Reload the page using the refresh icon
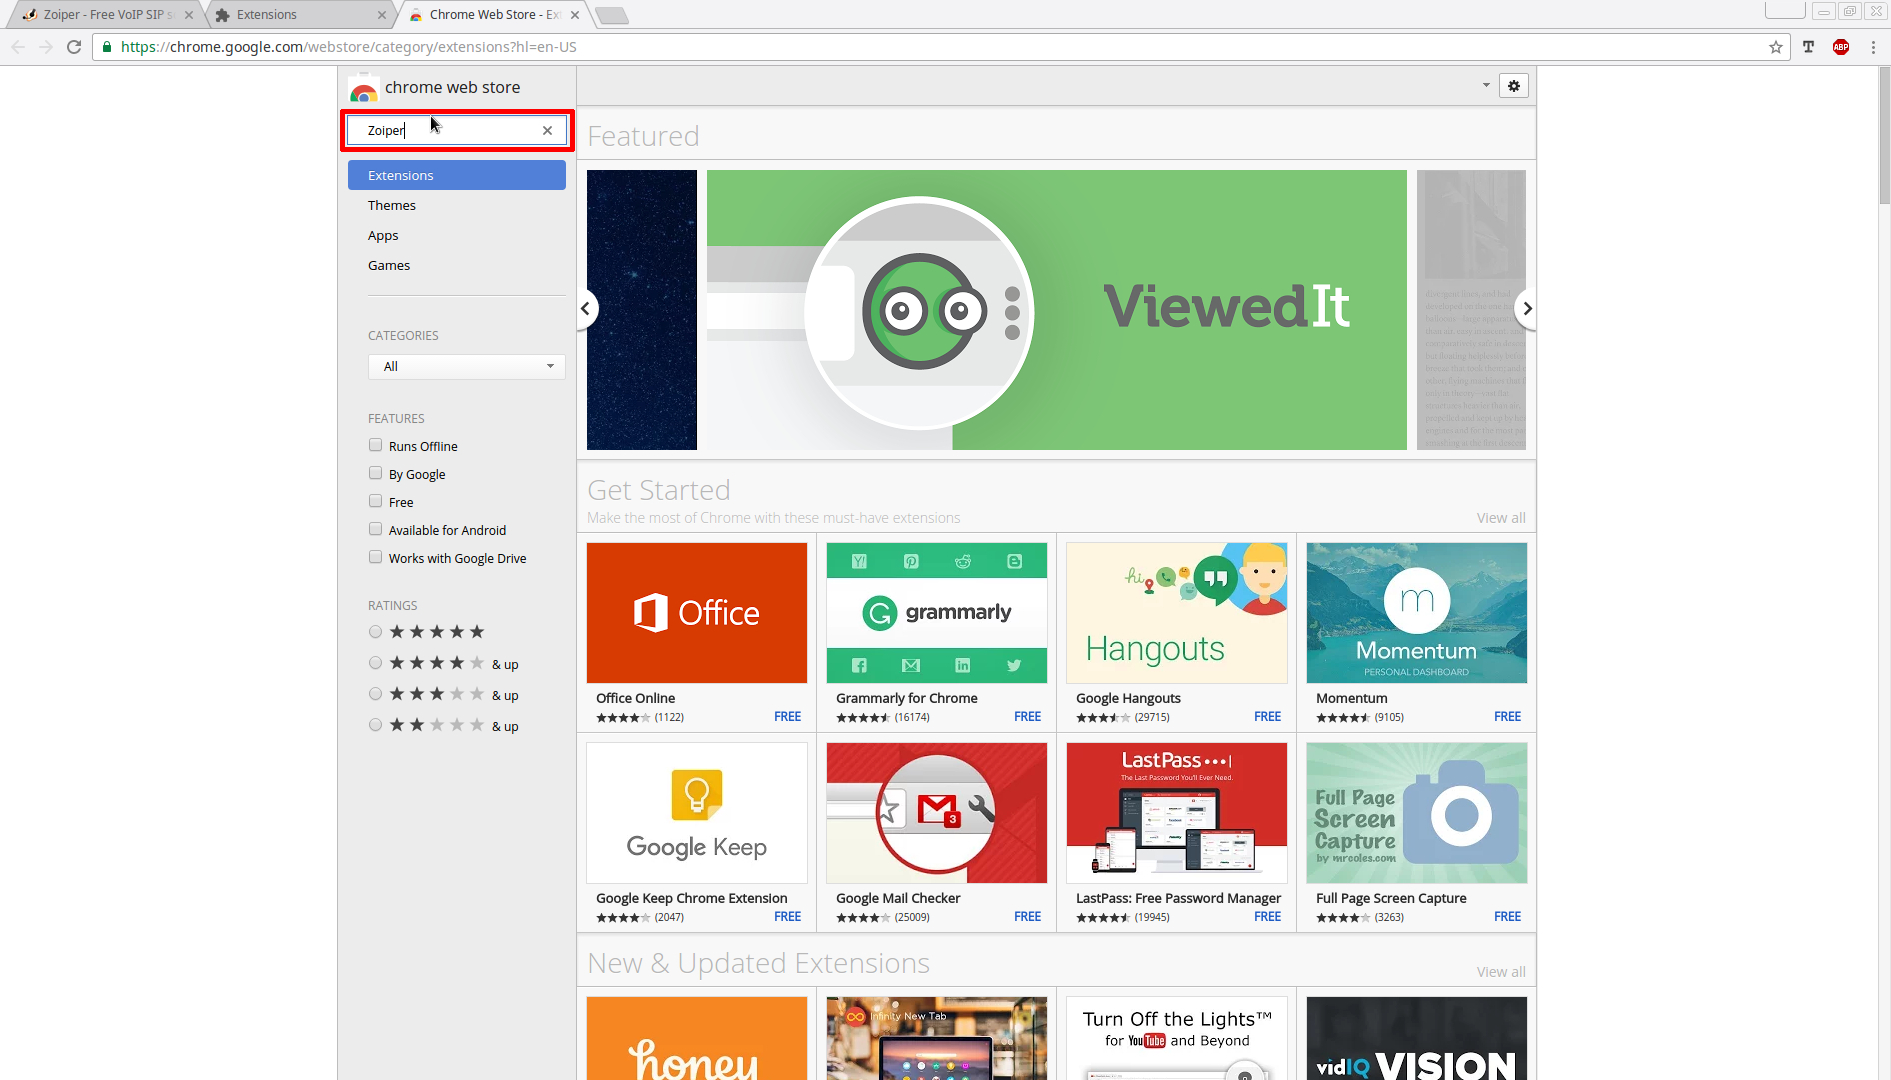 tap(74, 47)
